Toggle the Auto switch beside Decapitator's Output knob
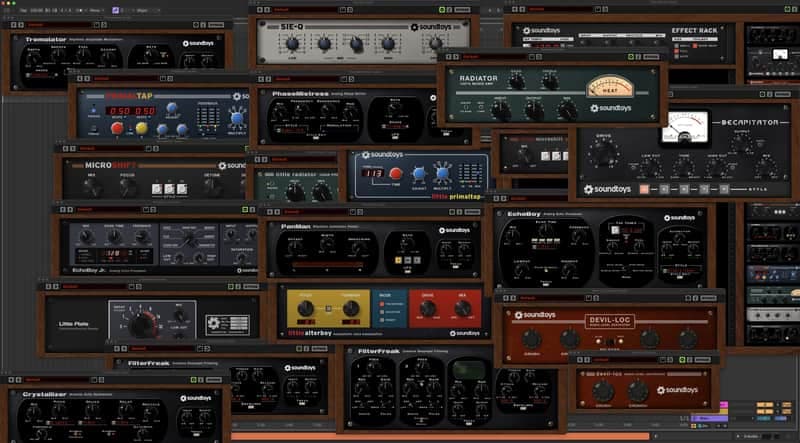 760,142
